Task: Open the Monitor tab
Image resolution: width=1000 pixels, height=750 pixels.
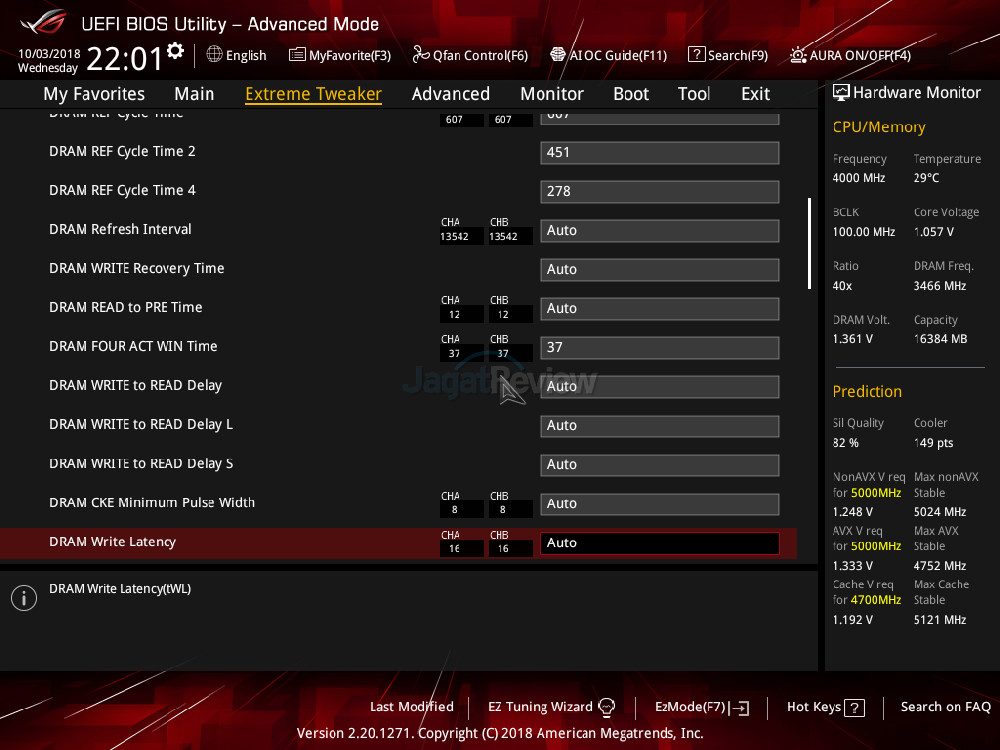Action: tap(551, 94)
